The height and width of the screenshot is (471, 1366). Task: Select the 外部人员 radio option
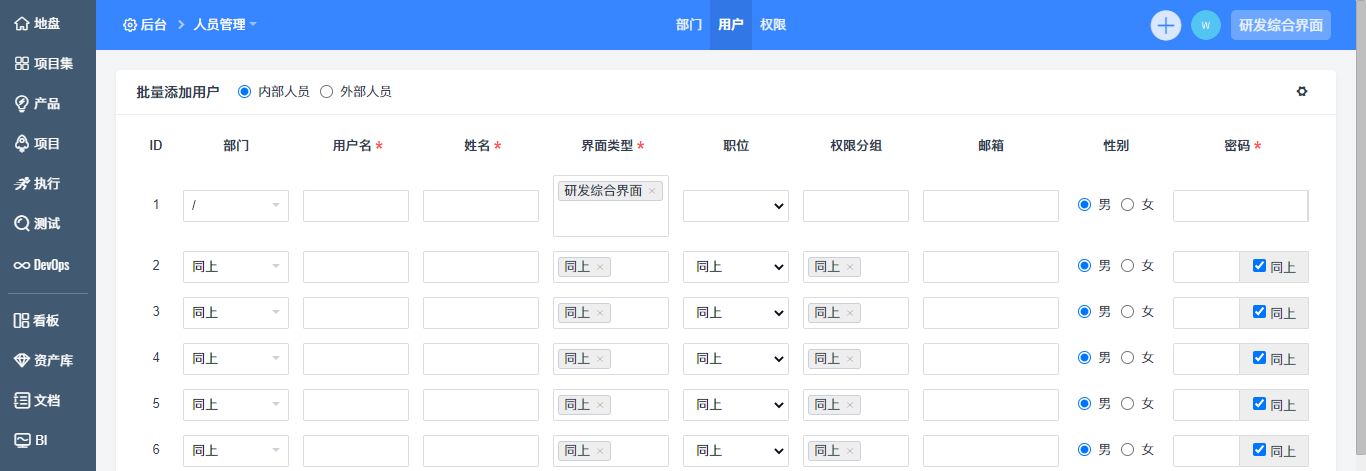326,91
